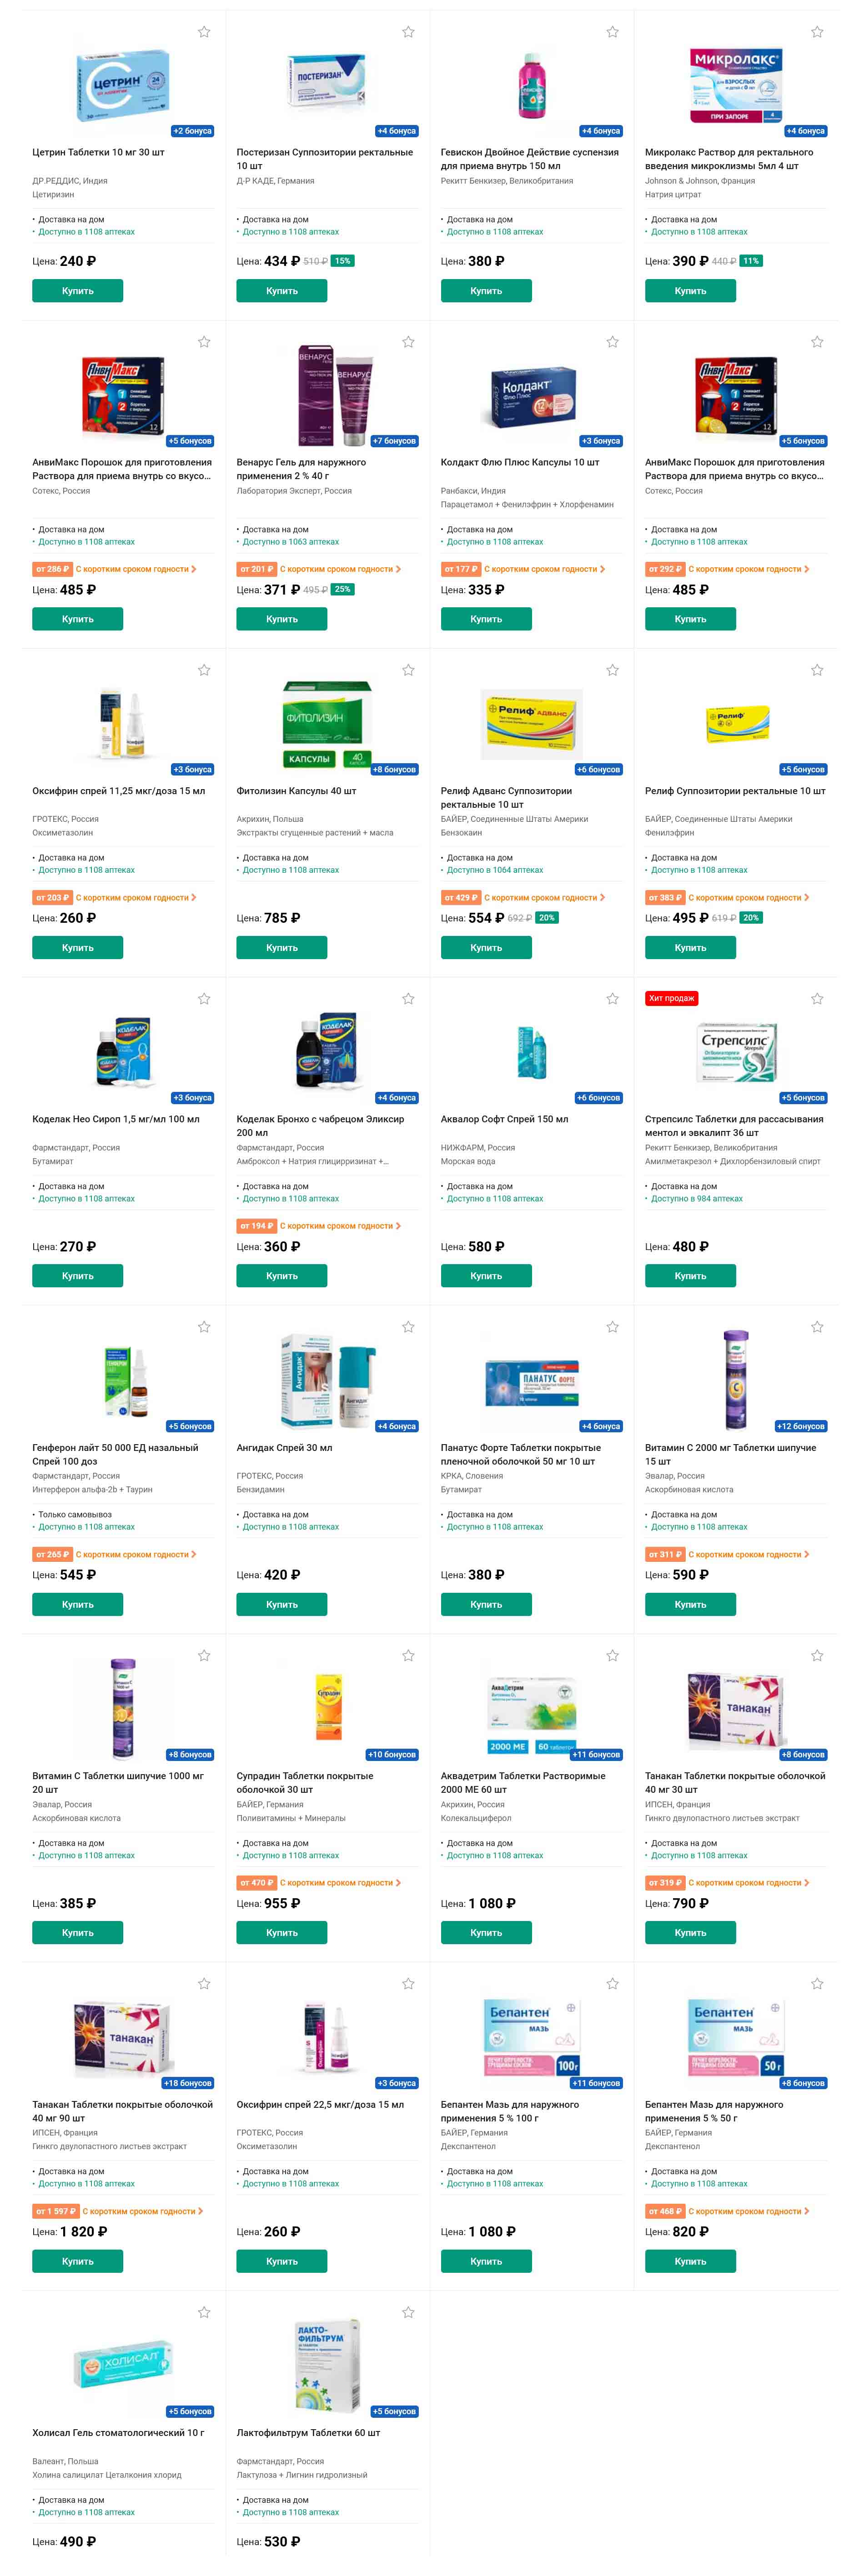Image resolution: width=854 pixels, height=2576 pixels.
Task: Toggle favorite star on Холисал gel
Action: tap(204, 2312)
